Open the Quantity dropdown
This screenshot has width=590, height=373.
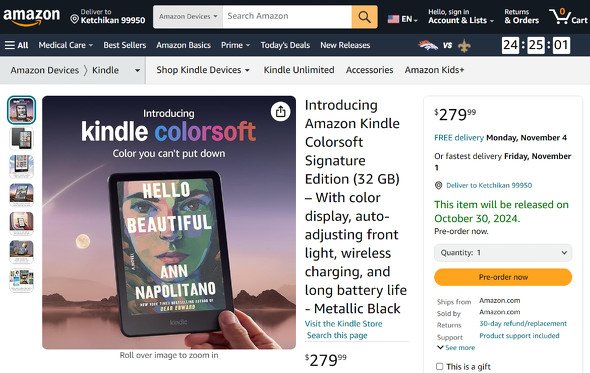503,253
